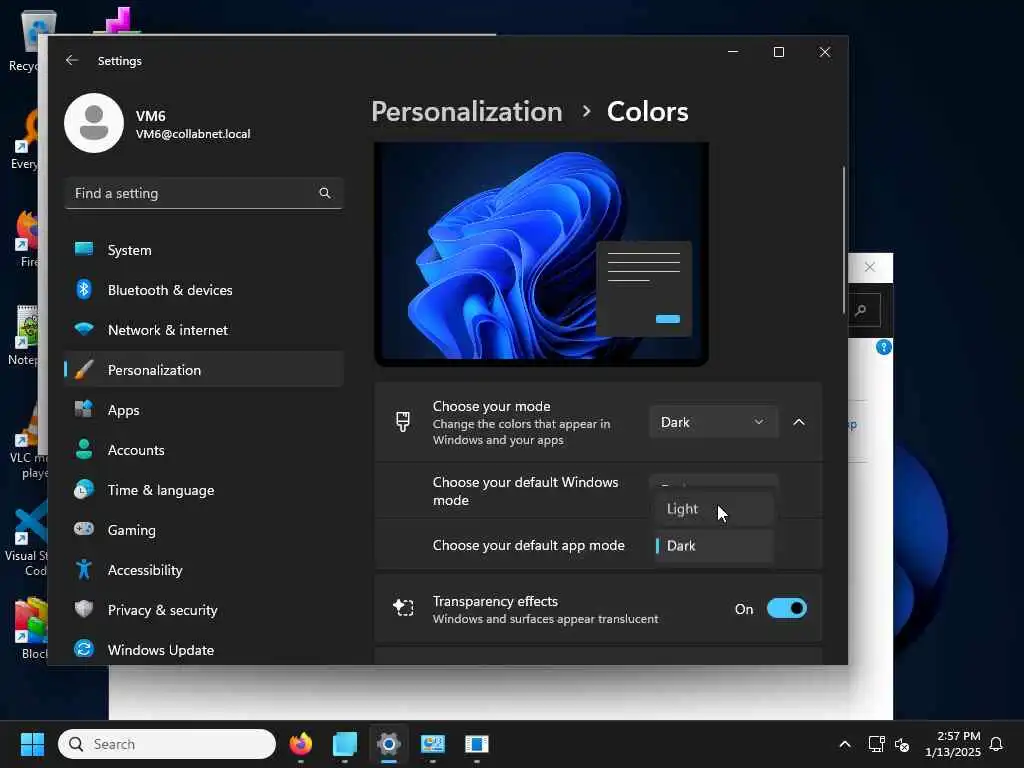The height and width of the screenshot is (768, 1024).
Task: Open Bluetooth & devices settings
Action: [x=204, y=290]
